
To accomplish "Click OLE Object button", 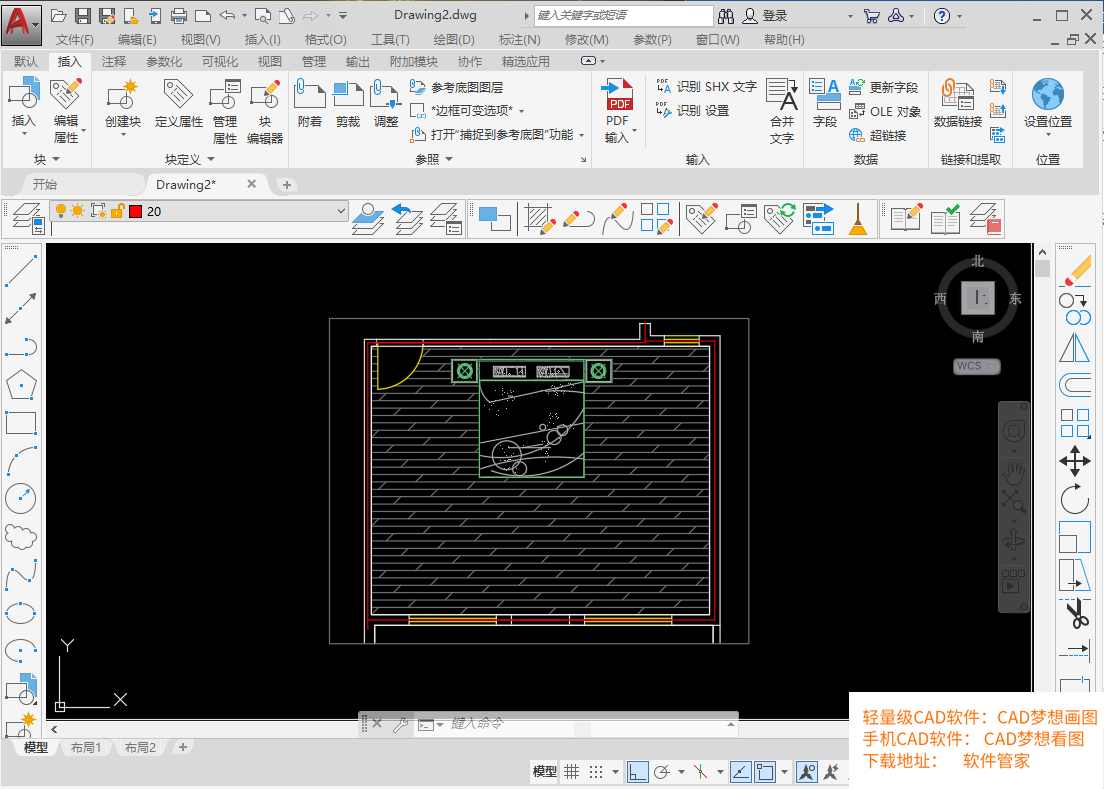I will click(885, 111).
